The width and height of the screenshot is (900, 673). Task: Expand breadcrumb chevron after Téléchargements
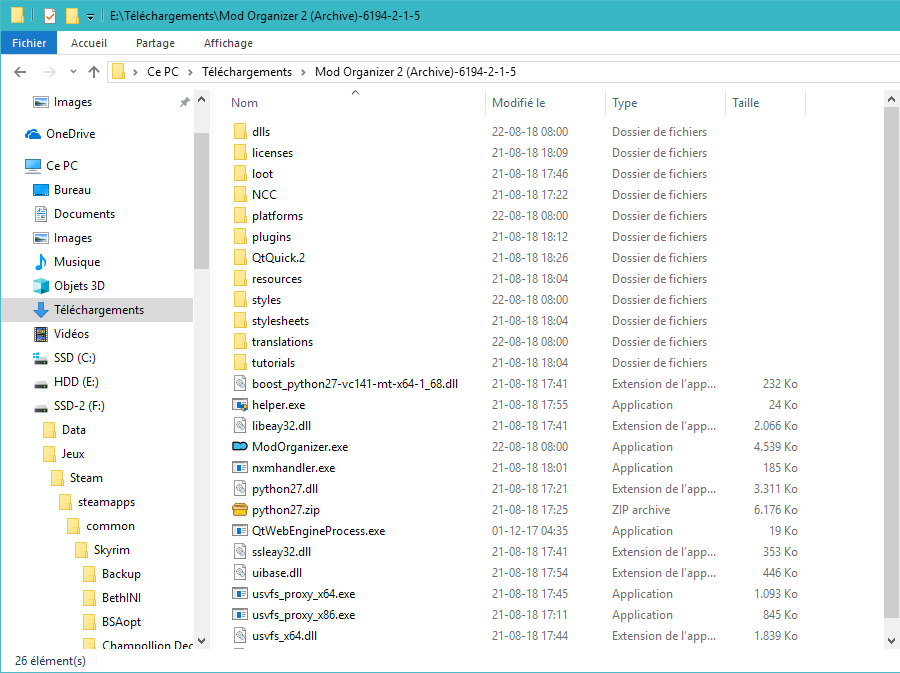(303, 72)
